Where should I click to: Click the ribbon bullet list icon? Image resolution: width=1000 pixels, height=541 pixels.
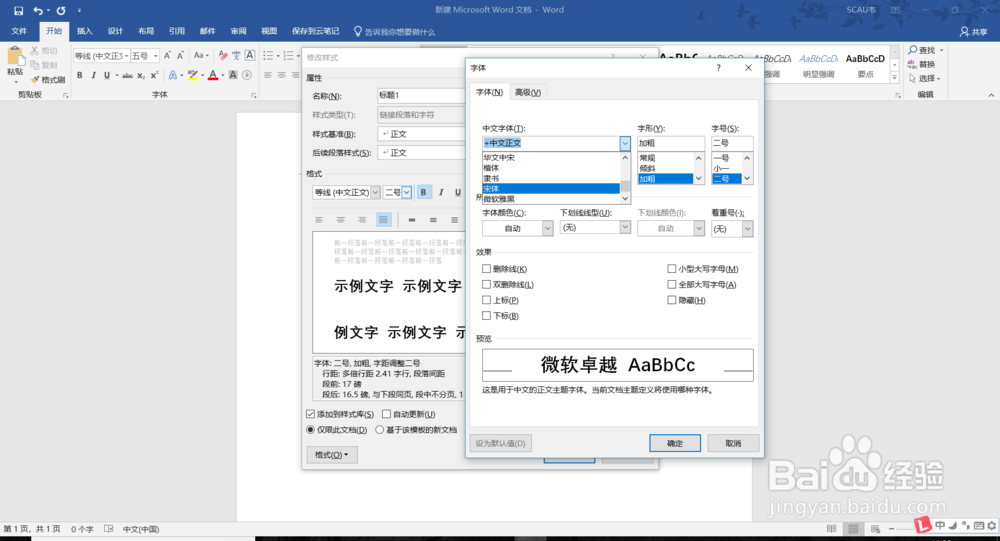[x=268, y=56]
